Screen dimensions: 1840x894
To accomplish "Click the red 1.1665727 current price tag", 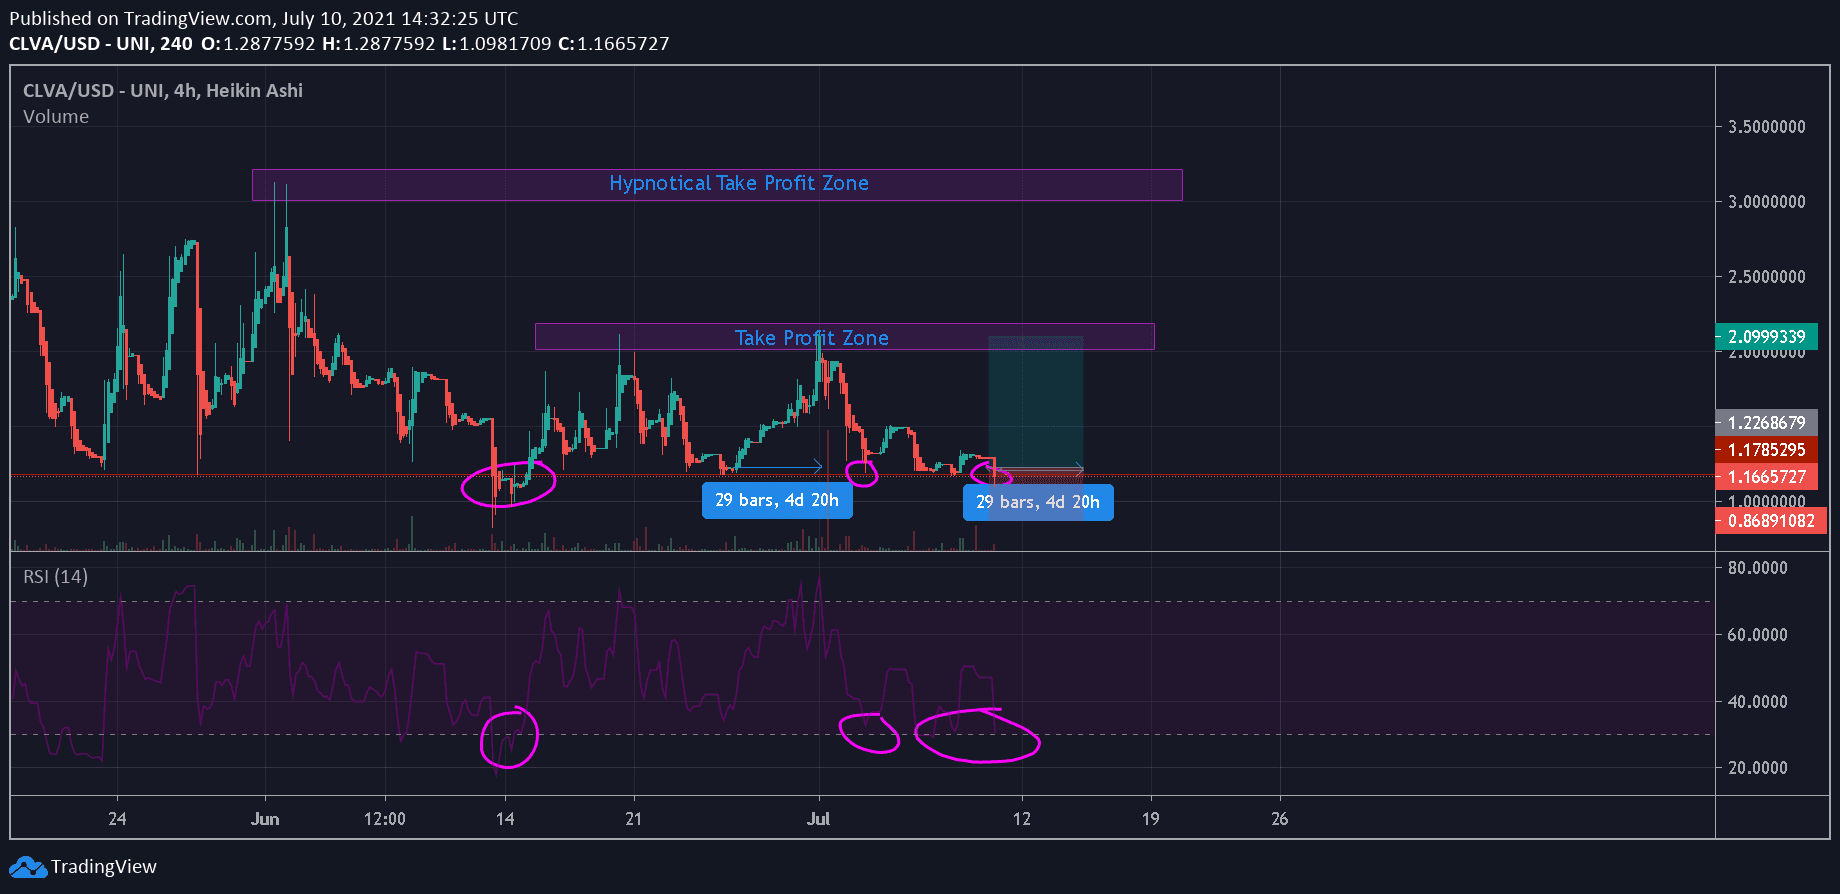I will tap(1766, 477).
